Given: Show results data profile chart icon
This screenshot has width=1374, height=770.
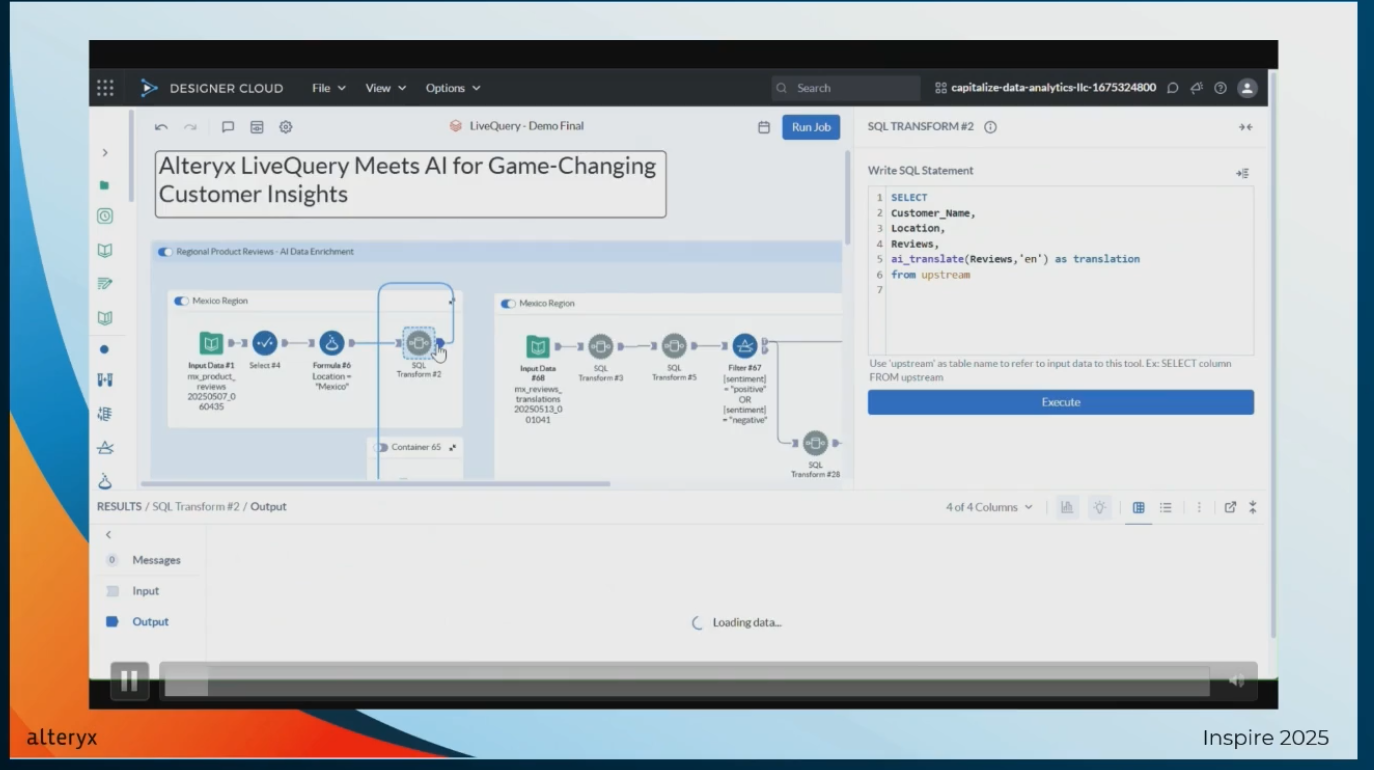Looking at the screenshot, I should (1067, 508).
